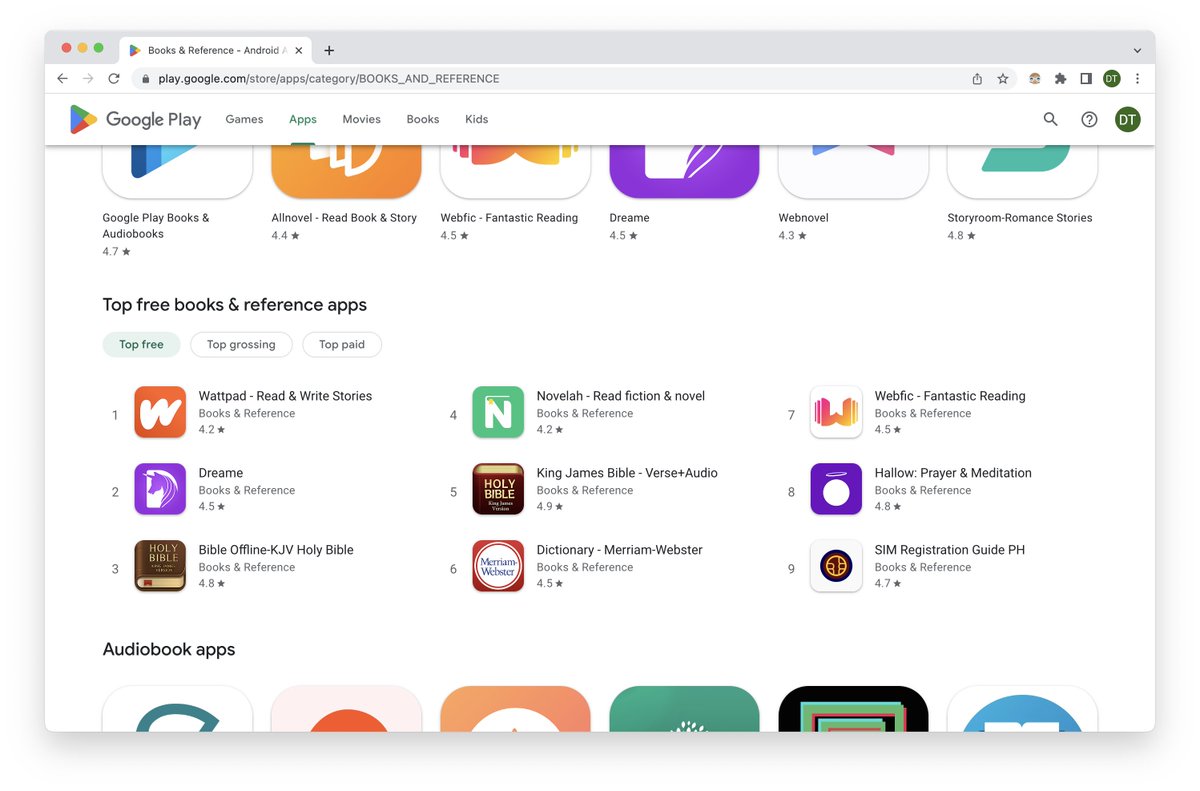Open Novelah - Read fiction & novel link

[621, 396]
